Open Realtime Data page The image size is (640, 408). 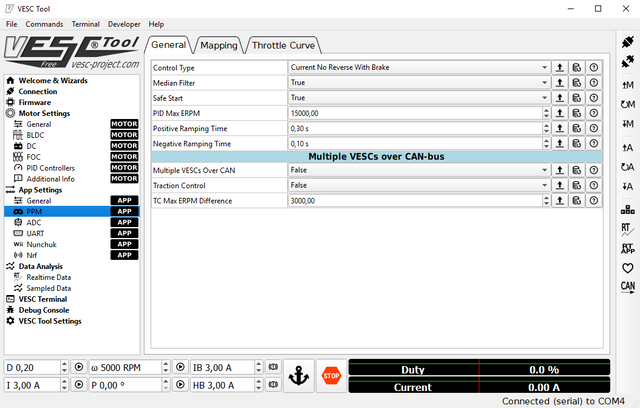[x=71, y=277]
